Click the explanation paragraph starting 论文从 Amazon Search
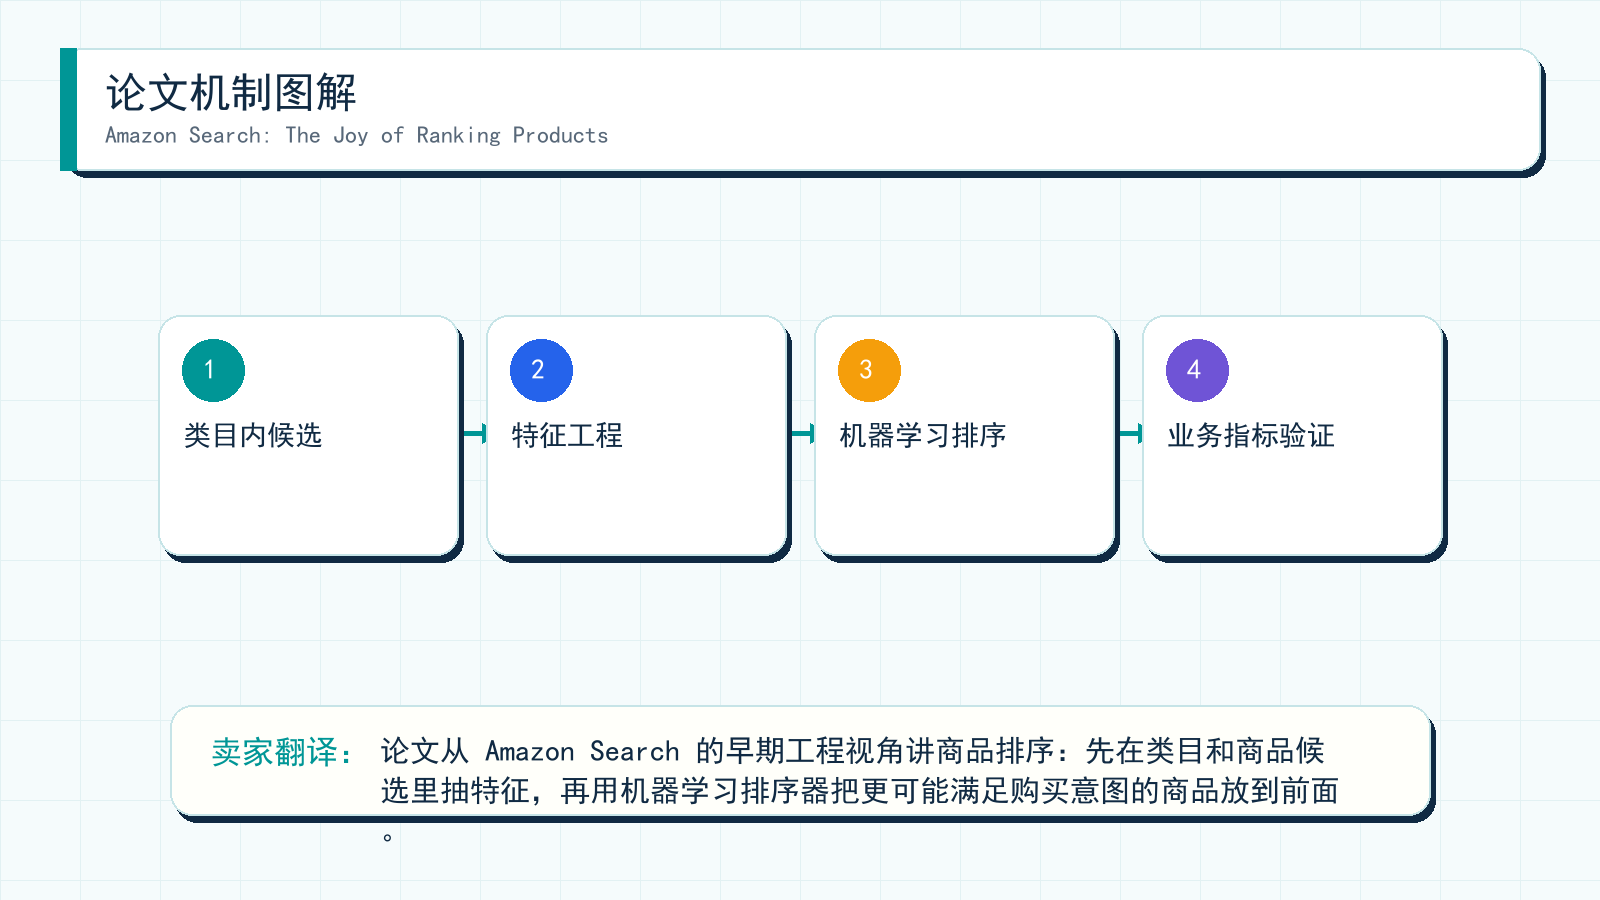 click(x=860, y=790)
